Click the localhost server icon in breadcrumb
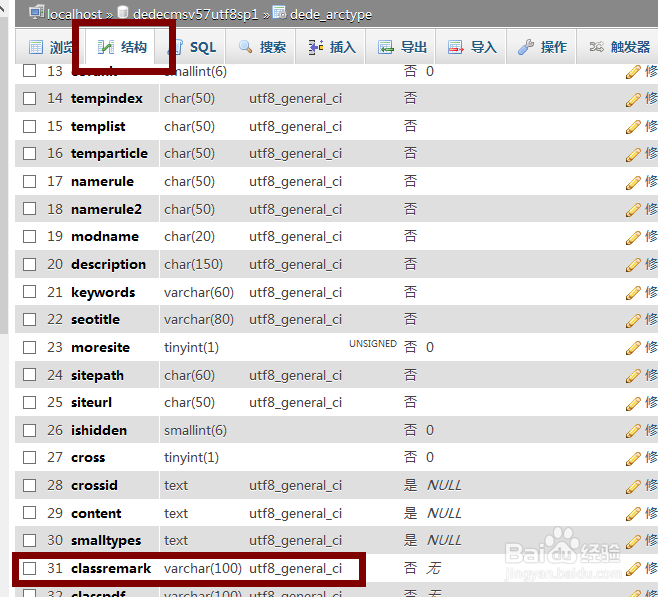 pyautogui.click(x=36, y=13)
